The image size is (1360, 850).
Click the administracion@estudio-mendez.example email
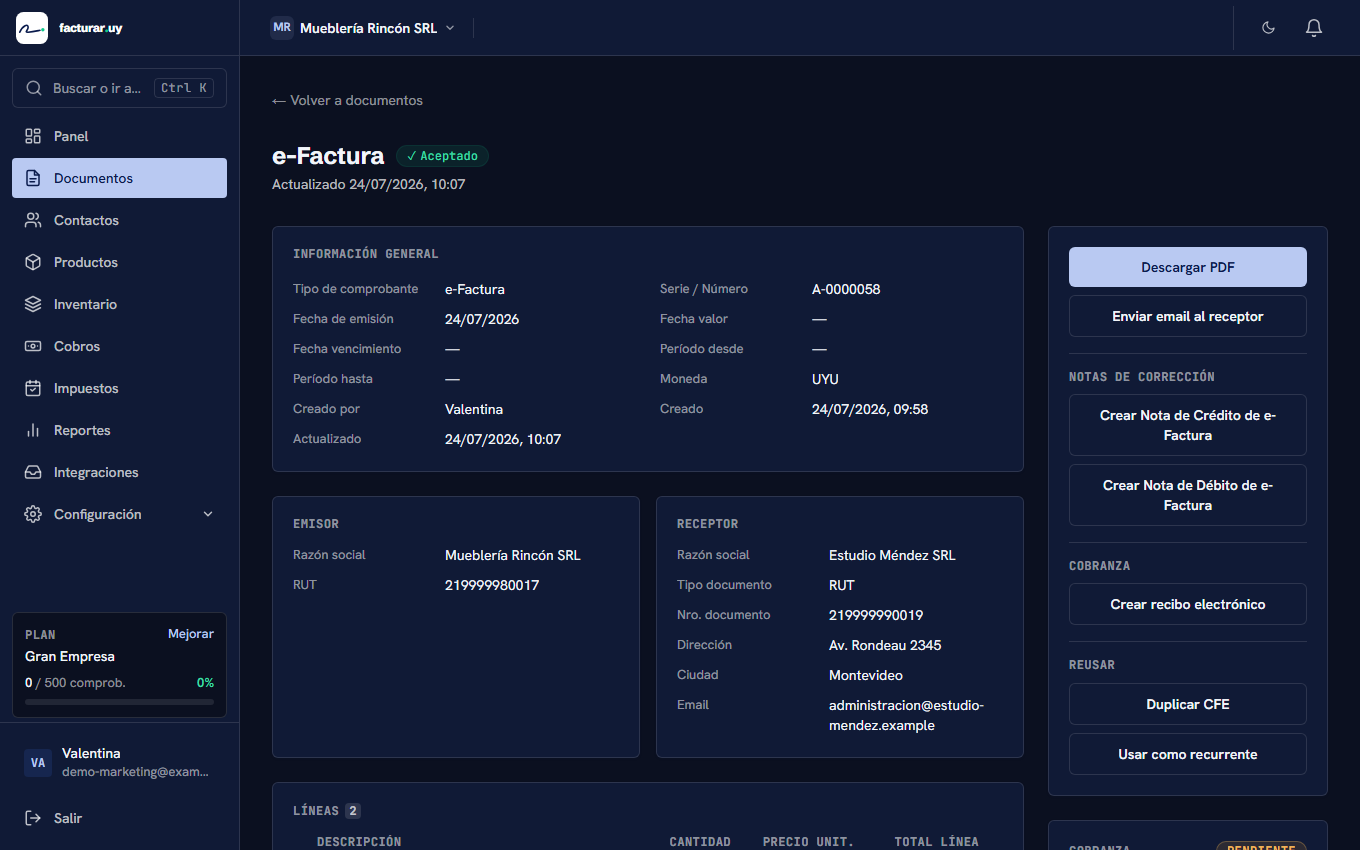[906, 715]
